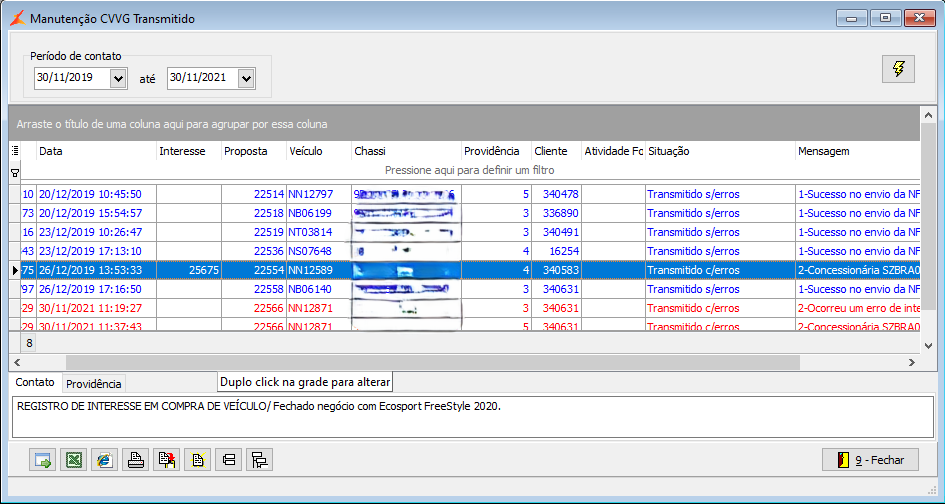Open grid in Internet Explorer
The width and height of the screenshot is (945, 504).
tap(104, 460)
